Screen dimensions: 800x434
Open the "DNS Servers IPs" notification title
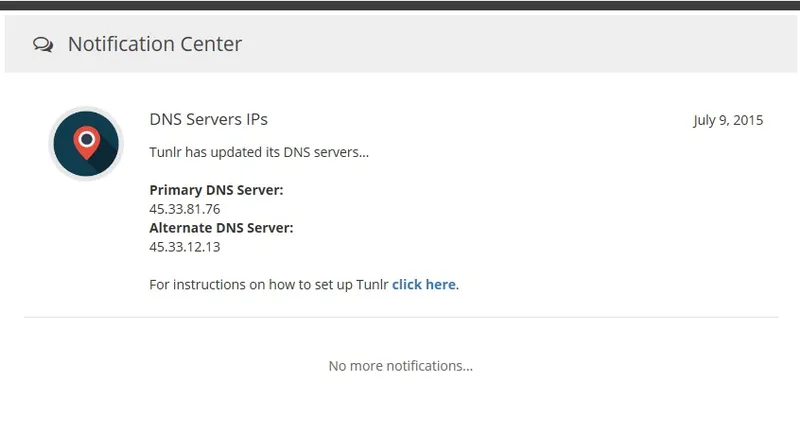pos(208,119)
